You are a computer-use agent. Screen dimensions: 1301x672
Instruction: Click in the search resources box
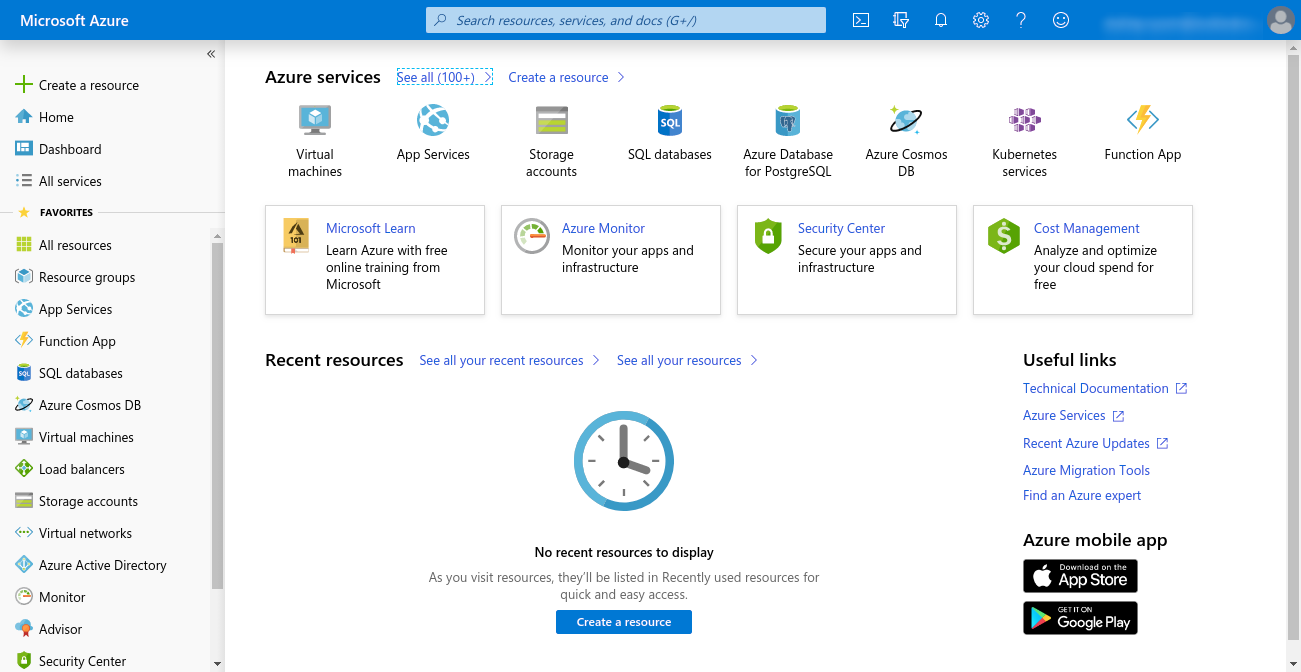click(625, 20)
